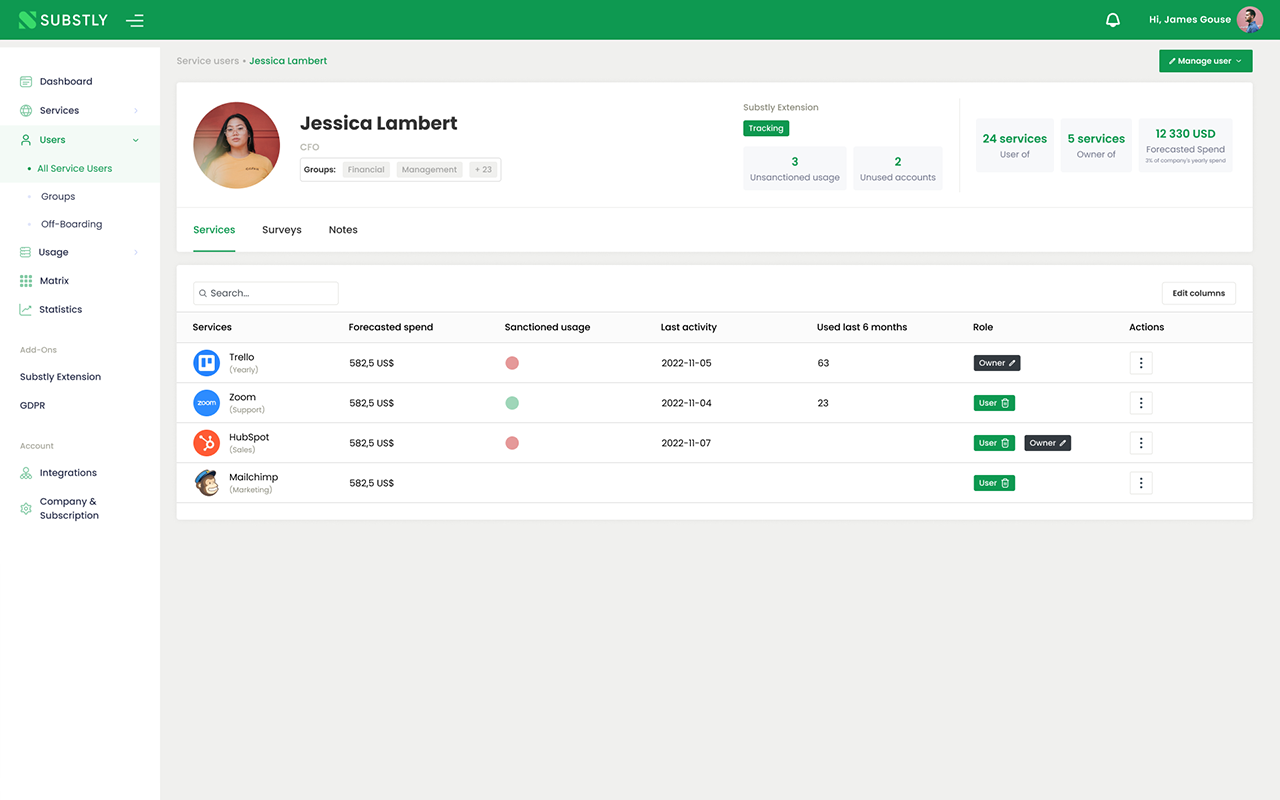Switch to the Surveys tab

click(282, 230)
